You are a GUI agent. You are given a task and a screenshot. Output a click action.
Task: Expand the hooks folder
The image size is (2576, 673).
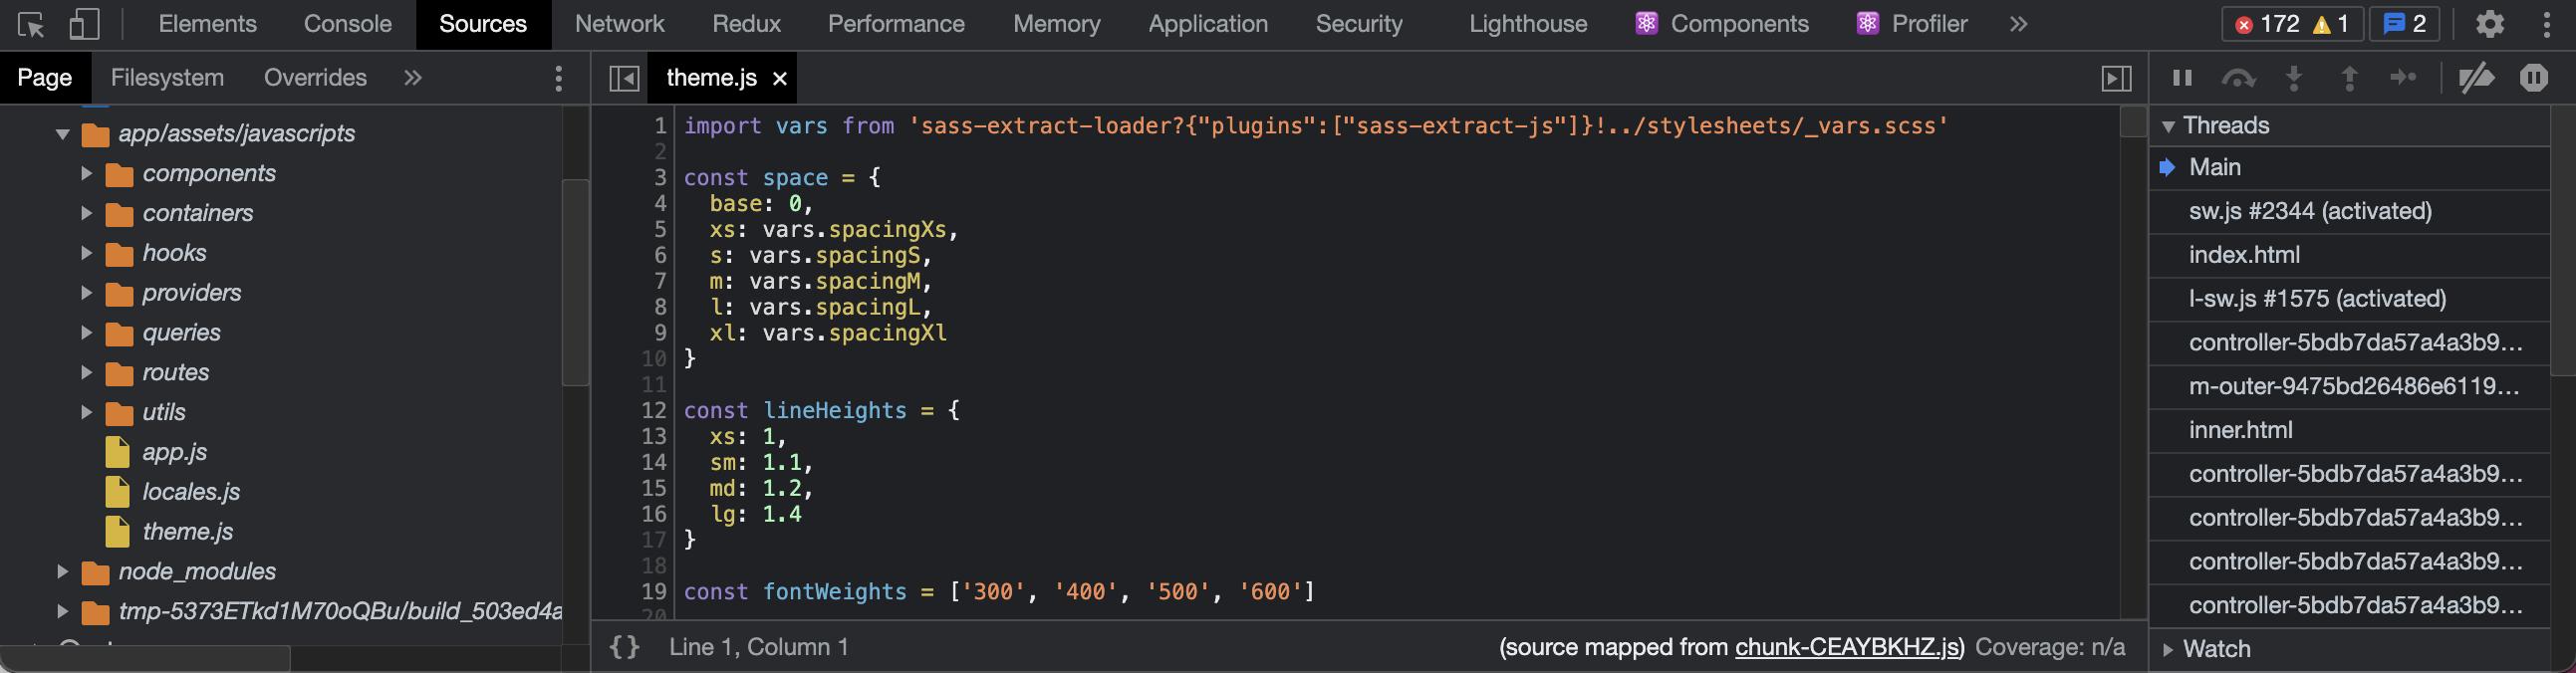pos(86,253)
